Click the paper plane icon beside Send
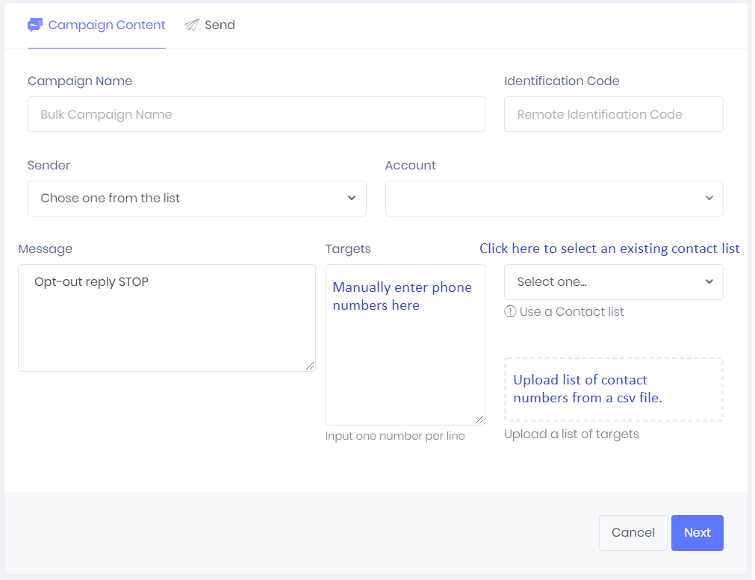Screen dimensions: 755x580 [192, 25]
